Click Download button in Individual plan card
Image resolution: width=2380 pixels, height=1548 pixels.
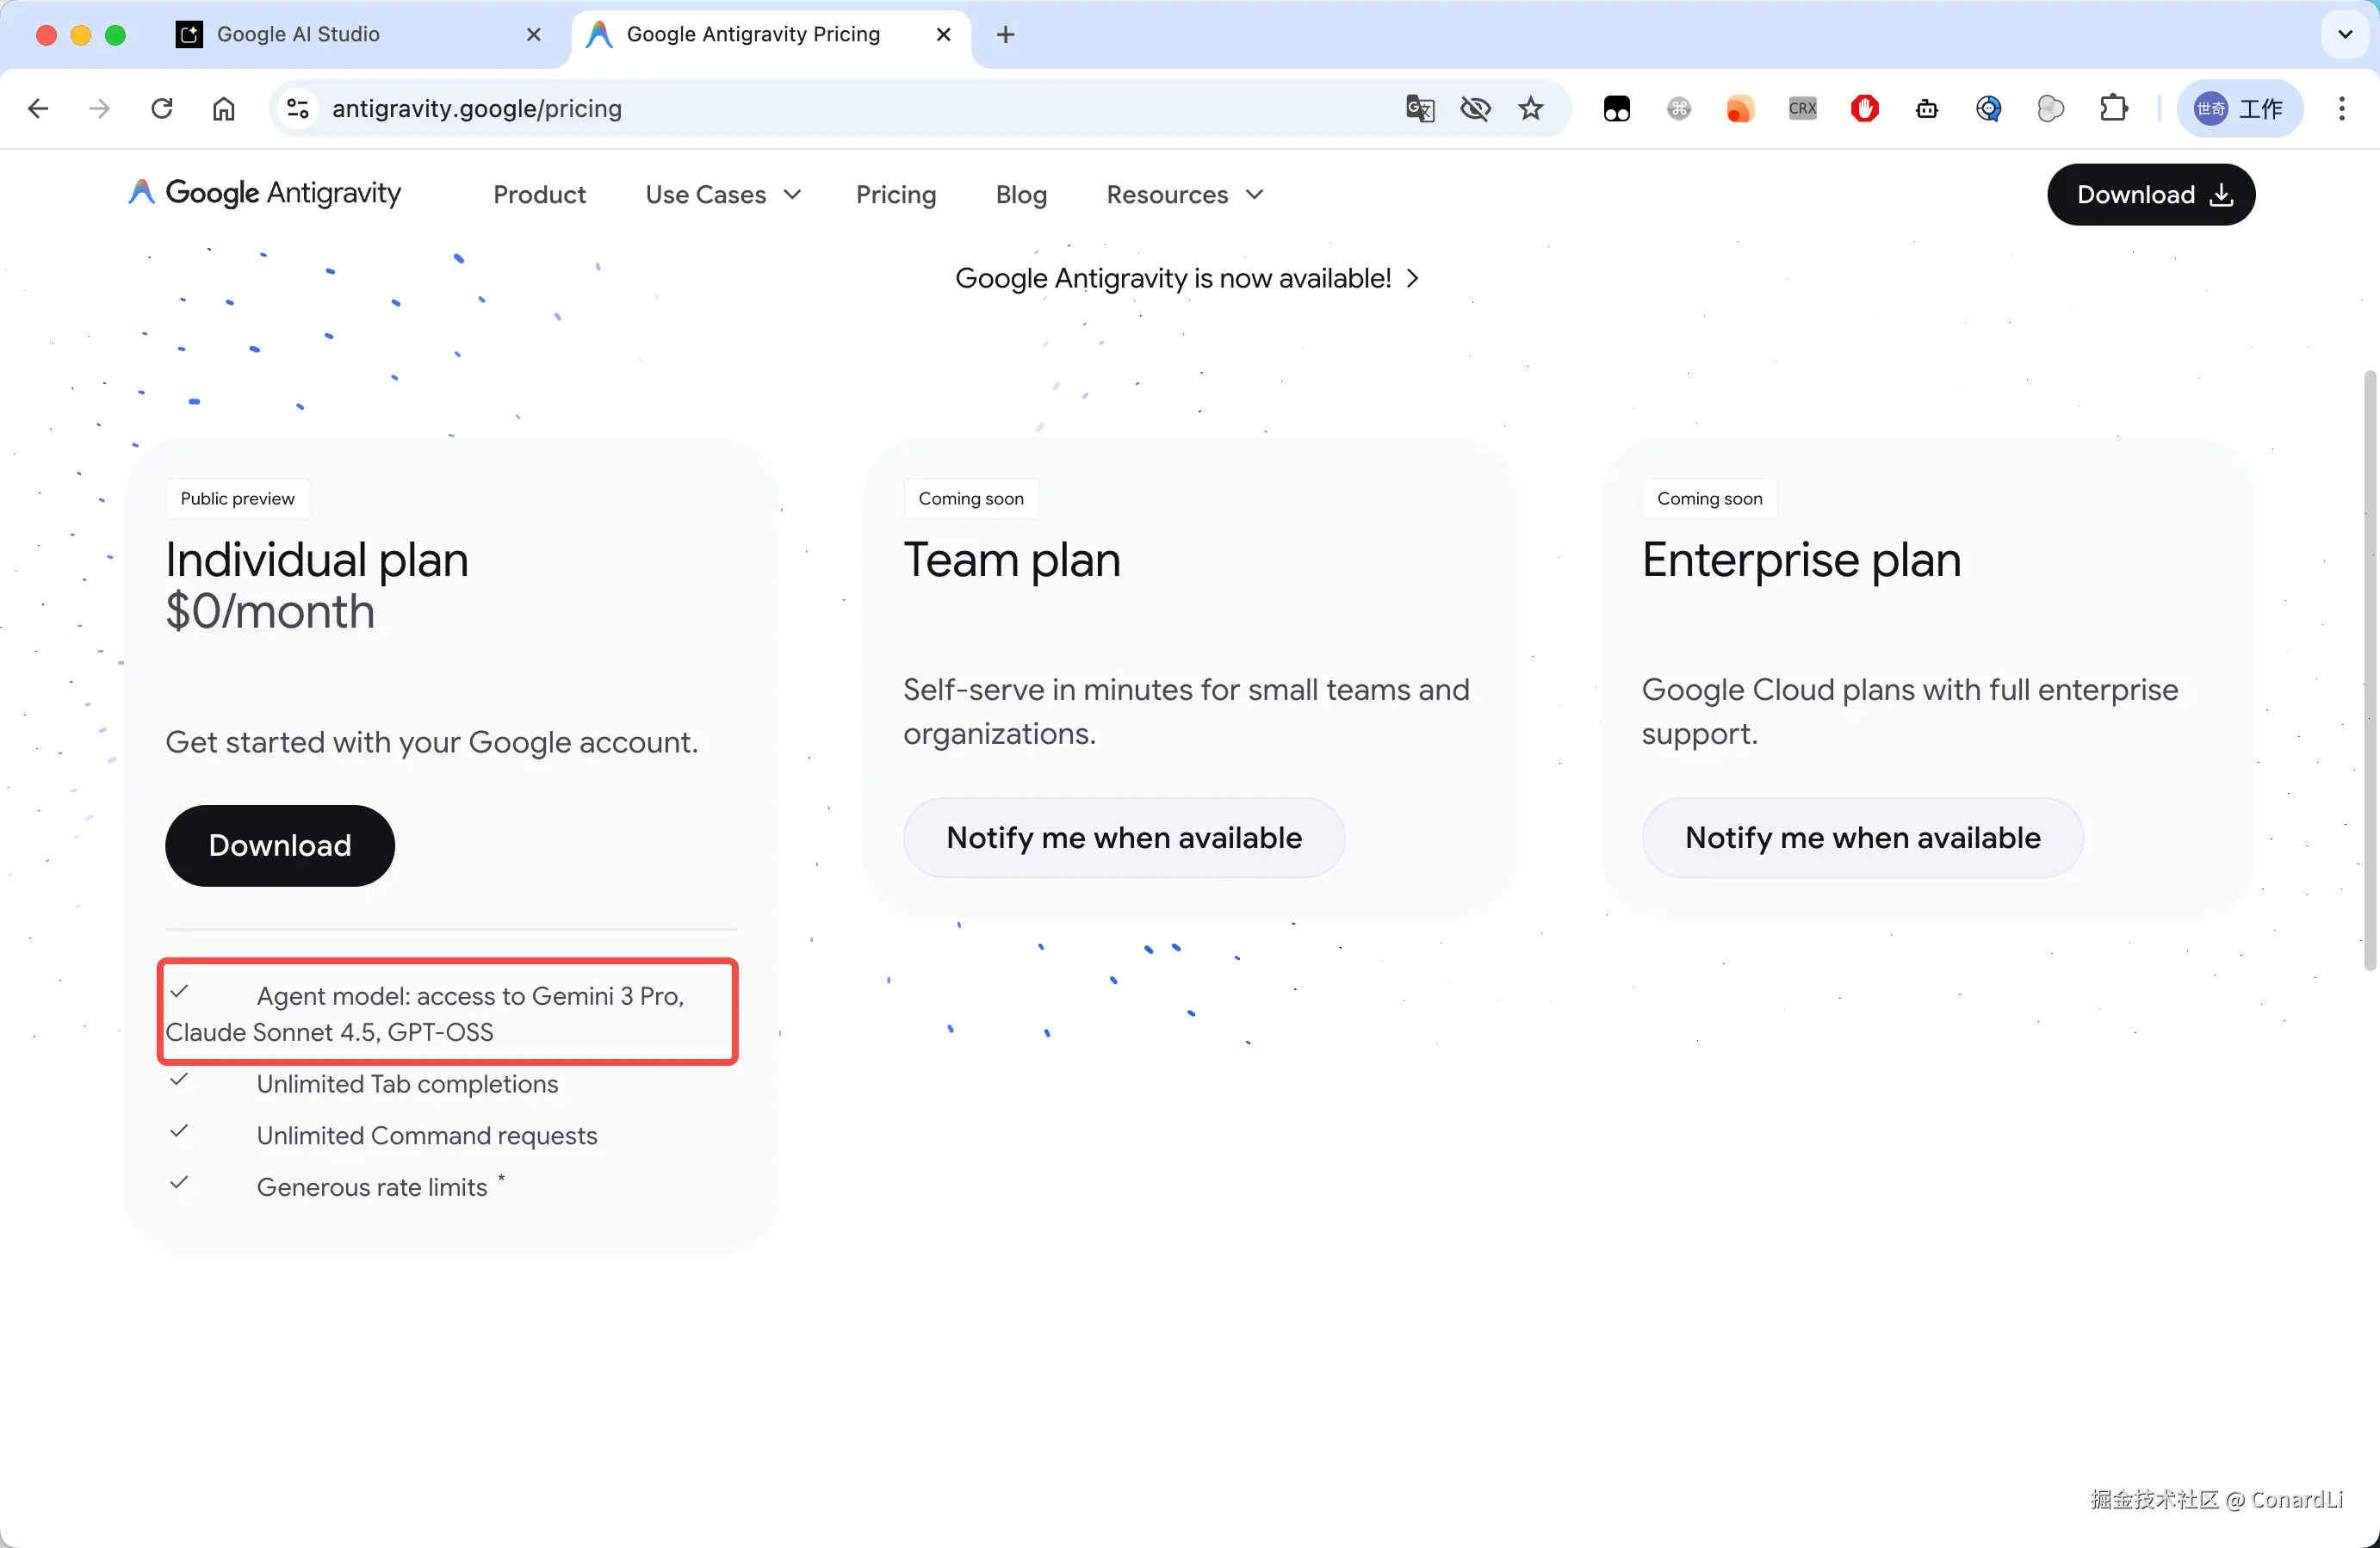pos(279,845)
